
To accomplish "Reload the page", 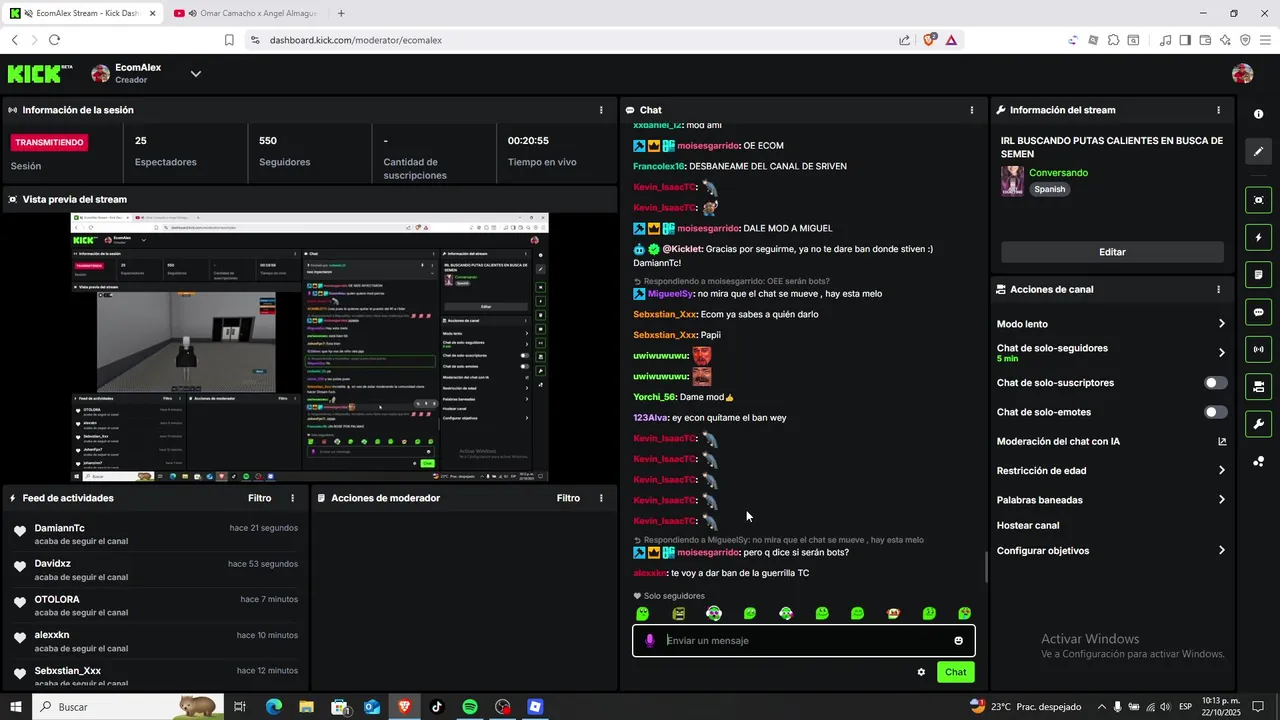I will 54,40.
